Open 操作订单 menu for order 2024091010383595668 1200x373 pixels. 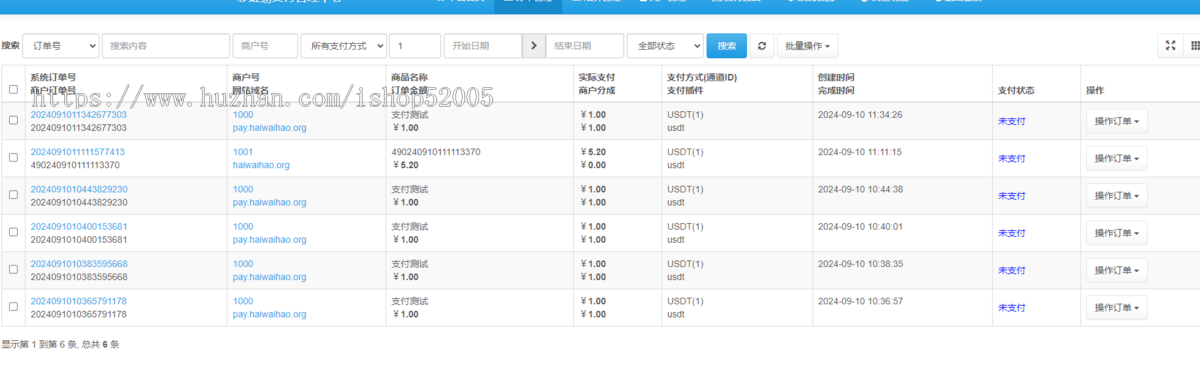coord(1116,270)
